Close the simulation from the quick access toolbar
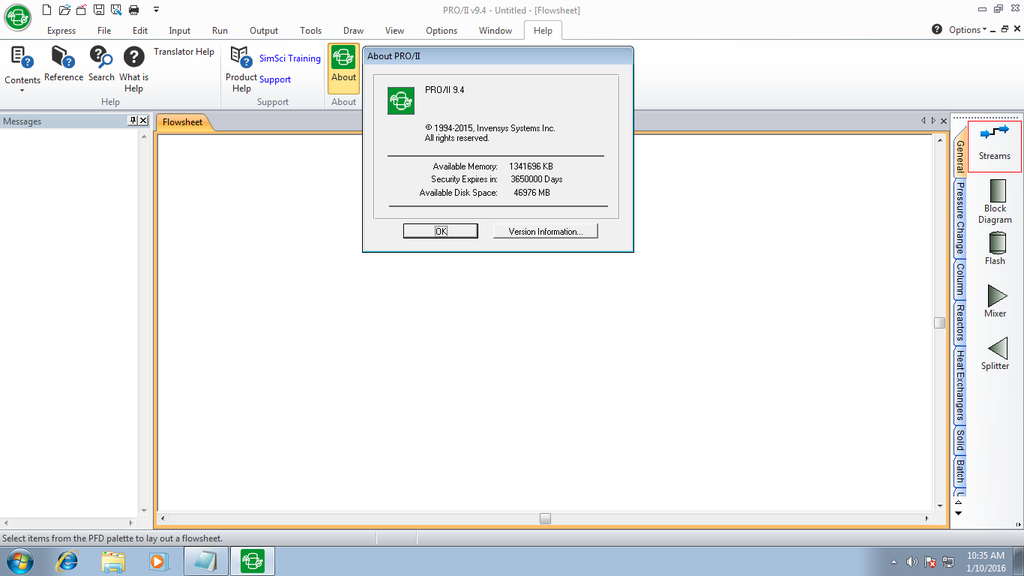The image size is (1024, 576). pos(81,10)
